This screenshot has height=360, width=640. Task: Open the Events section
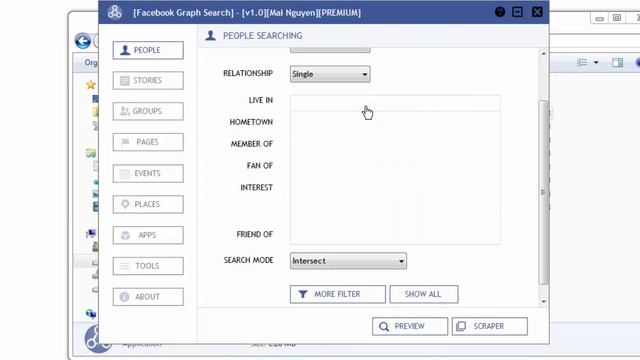tap(148, 173)
